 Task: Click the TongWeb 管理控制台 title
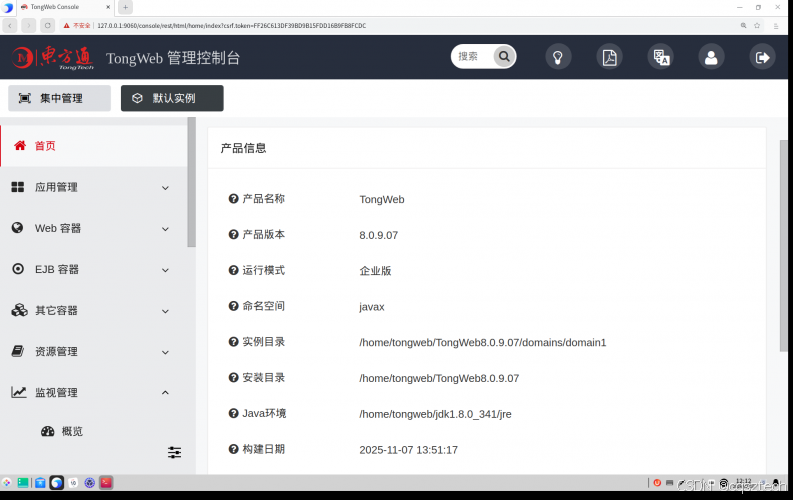click(173, 58)
